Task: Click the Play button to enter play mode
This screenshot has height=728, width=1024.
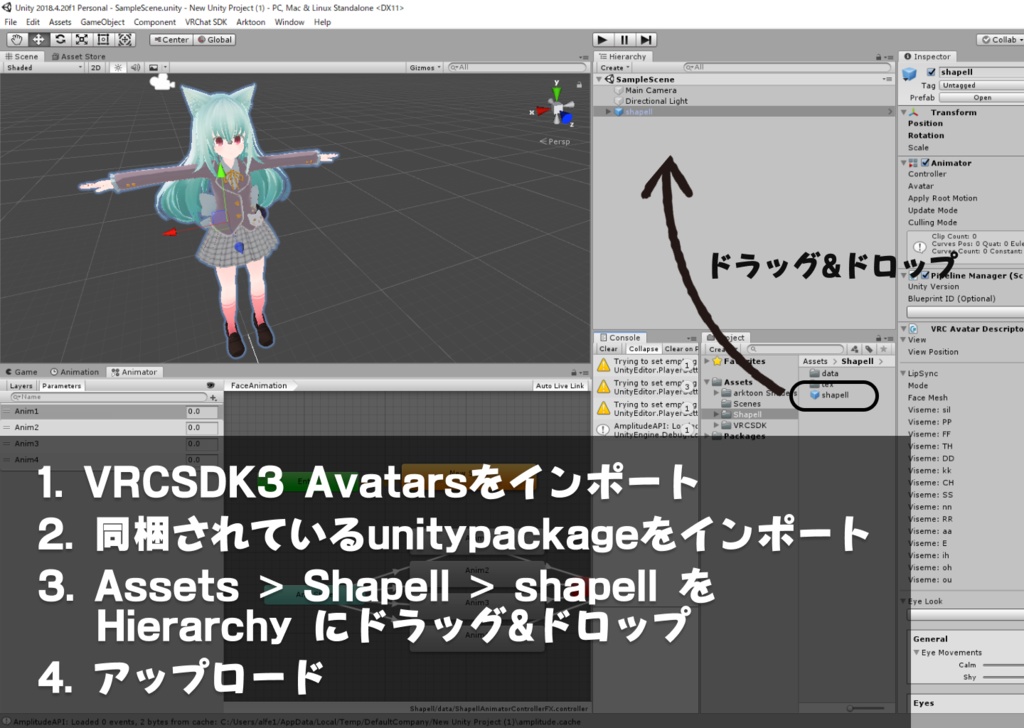Action: click(601, 39)
